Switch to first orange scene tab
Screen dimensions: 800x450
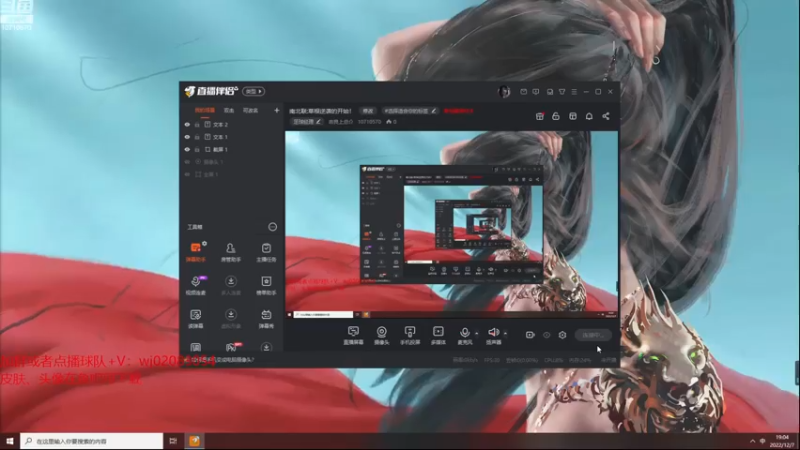(205, 110)
